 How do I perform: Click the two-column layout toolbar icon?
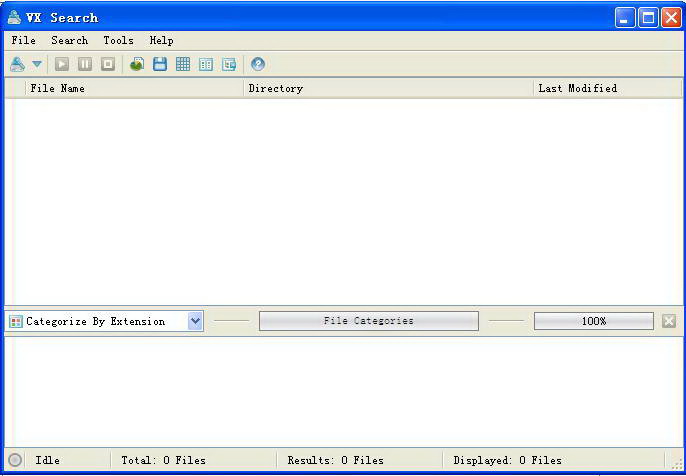pos(206,64)
